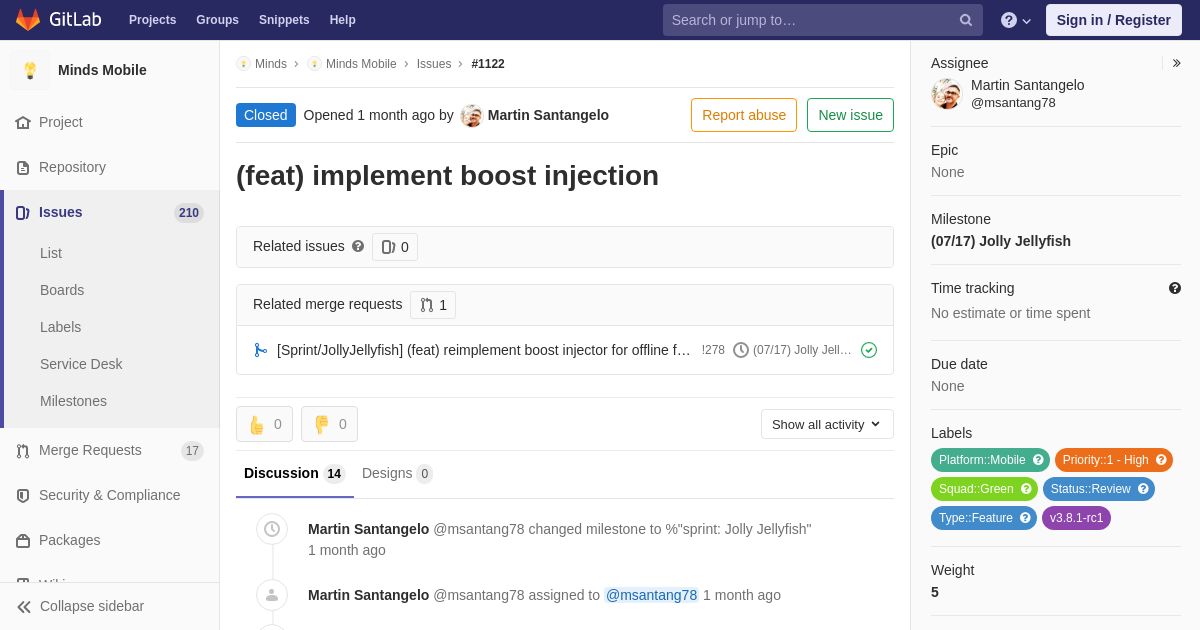Open the (07/17) Jolly Jellyfish milestone link
Image resolution: width=1200 pixels, height=630 pixels.
[1001, 241]
